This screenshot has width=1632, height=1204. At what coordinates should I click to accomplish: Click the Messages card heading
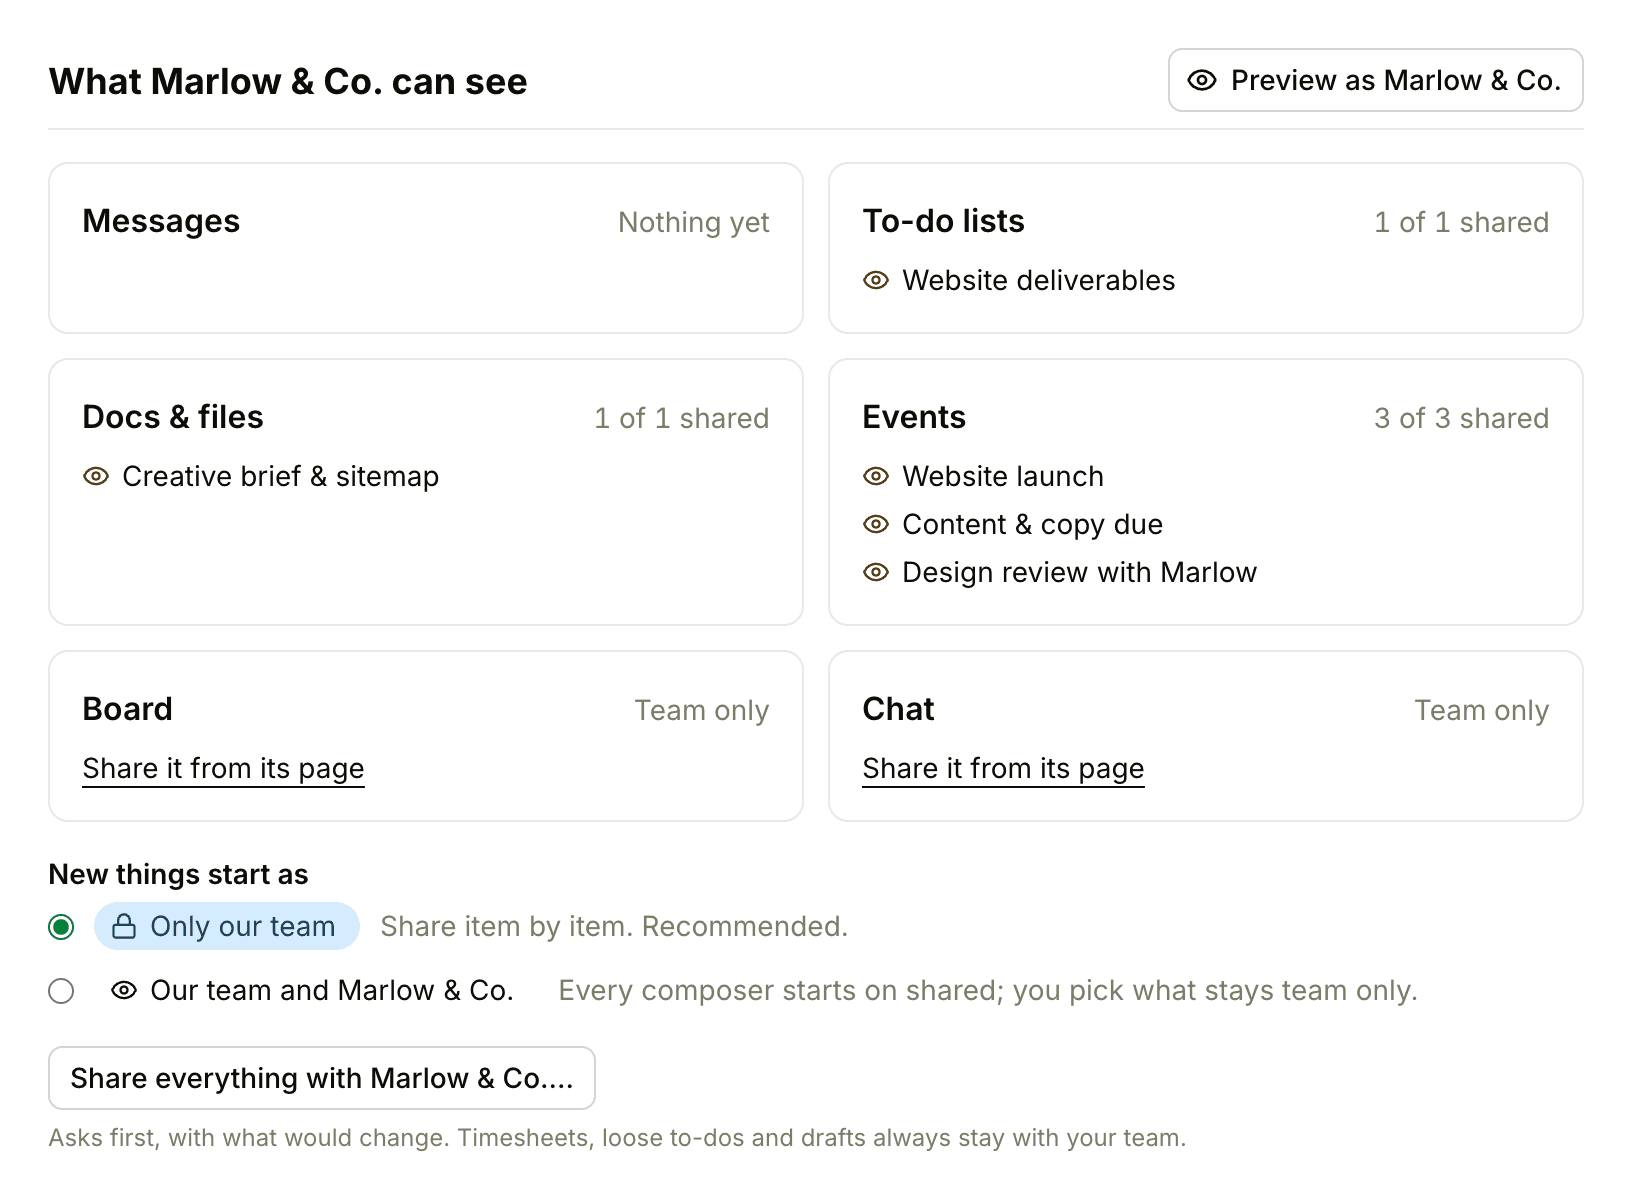point(161,221)
